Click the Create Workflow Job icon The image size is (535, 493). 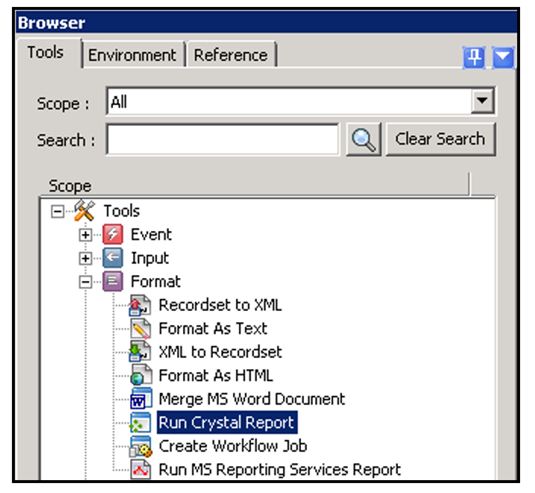pyautogui.click(x=141, y=446)
